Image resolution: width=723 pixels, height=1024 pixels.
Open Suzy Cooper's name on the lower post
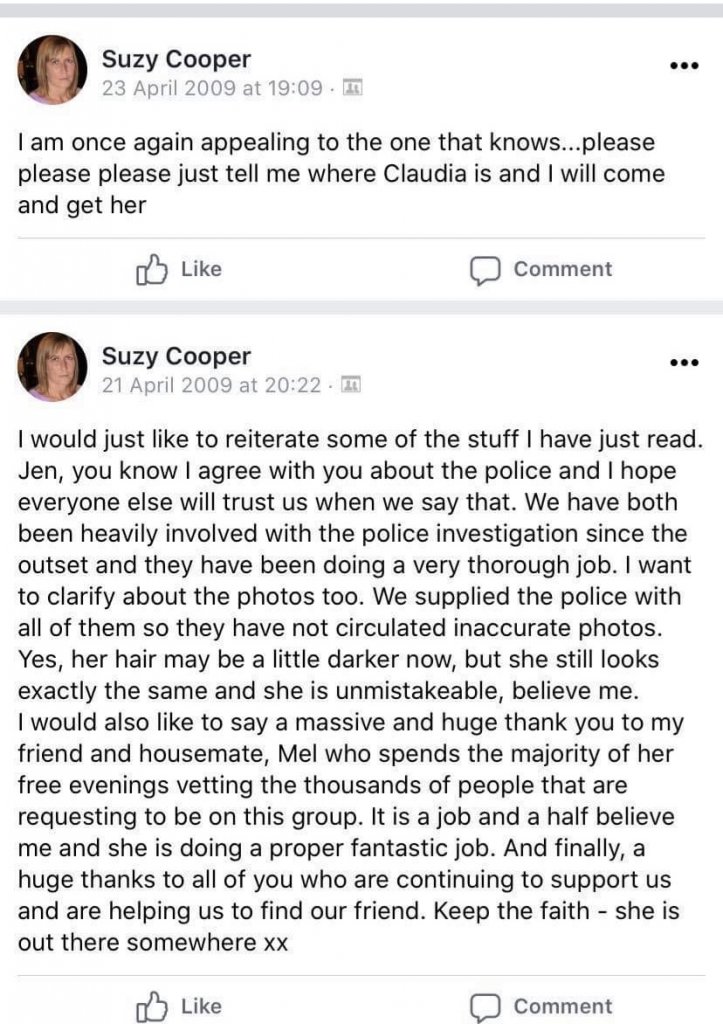pyautogui.click(x=176, y=356)
